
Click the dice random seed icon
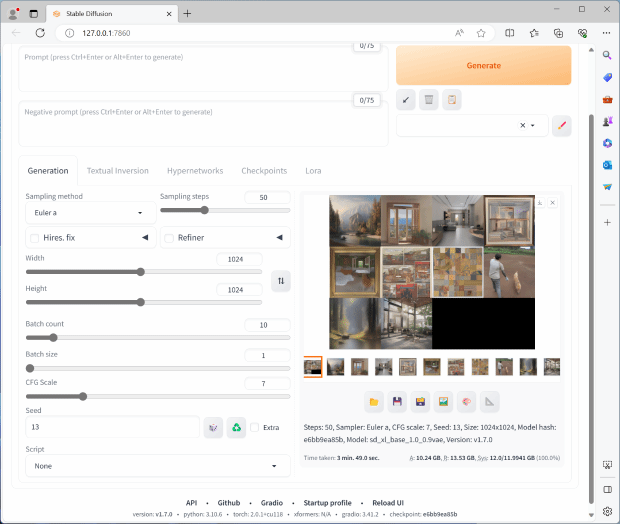213,428
